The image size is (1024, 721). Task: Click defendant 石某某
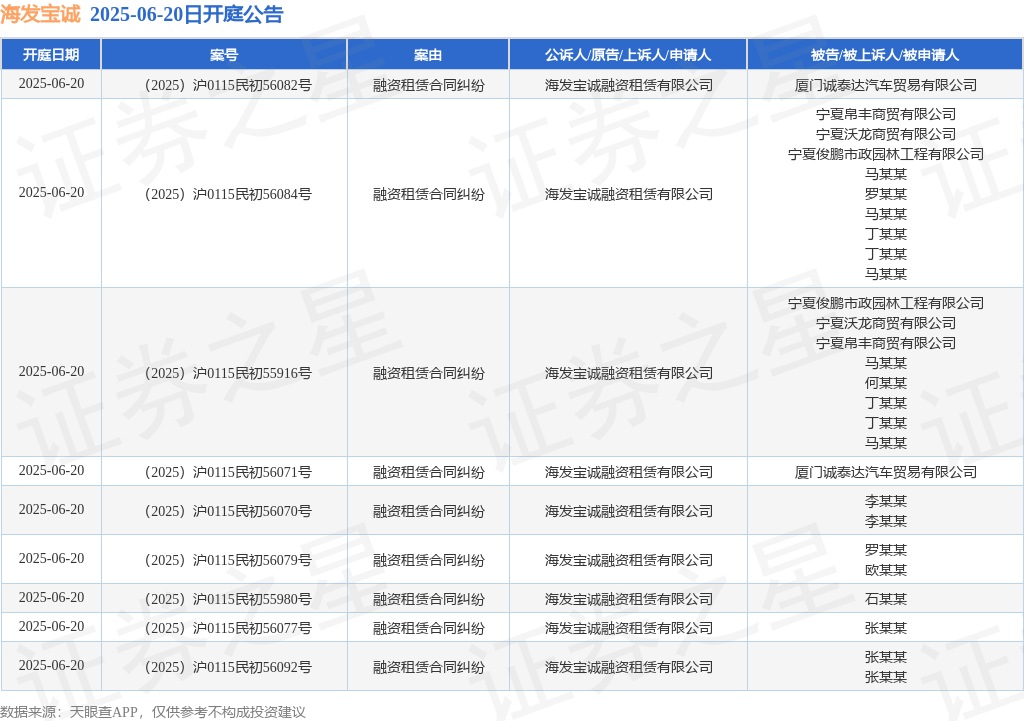886,599
